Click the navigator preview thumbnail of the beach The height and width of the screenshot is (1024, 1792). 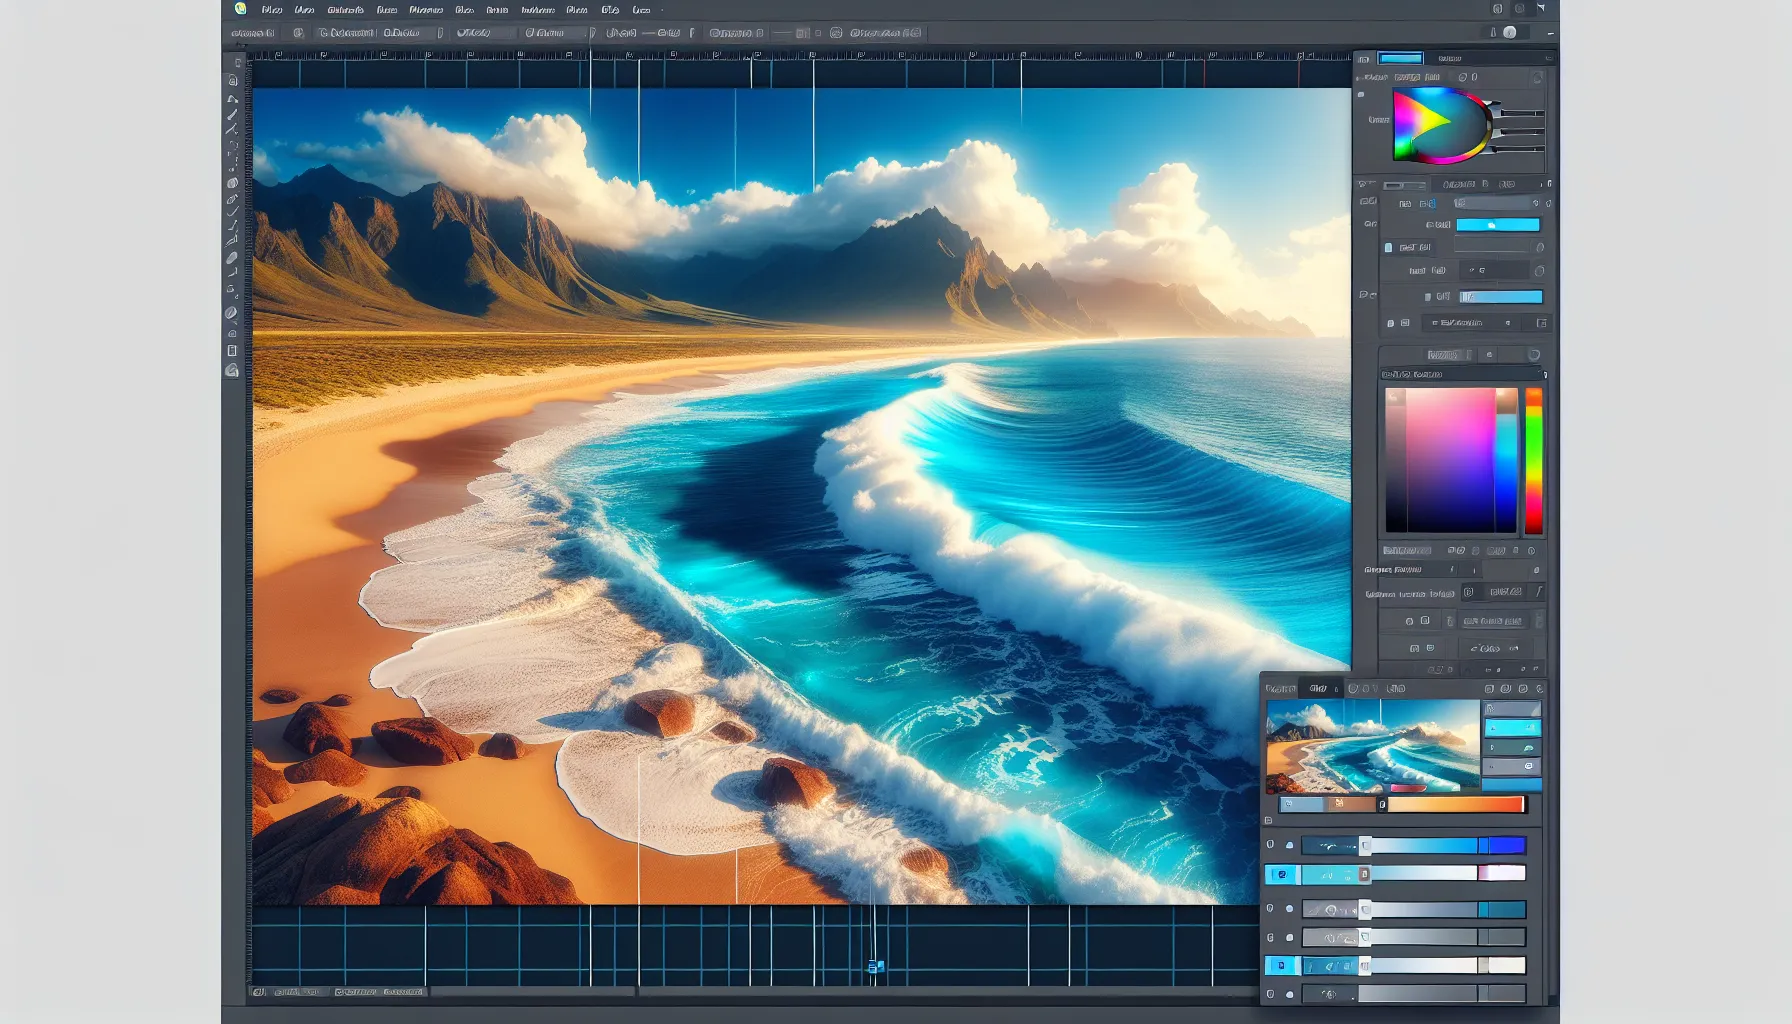tap(1372, 746)
